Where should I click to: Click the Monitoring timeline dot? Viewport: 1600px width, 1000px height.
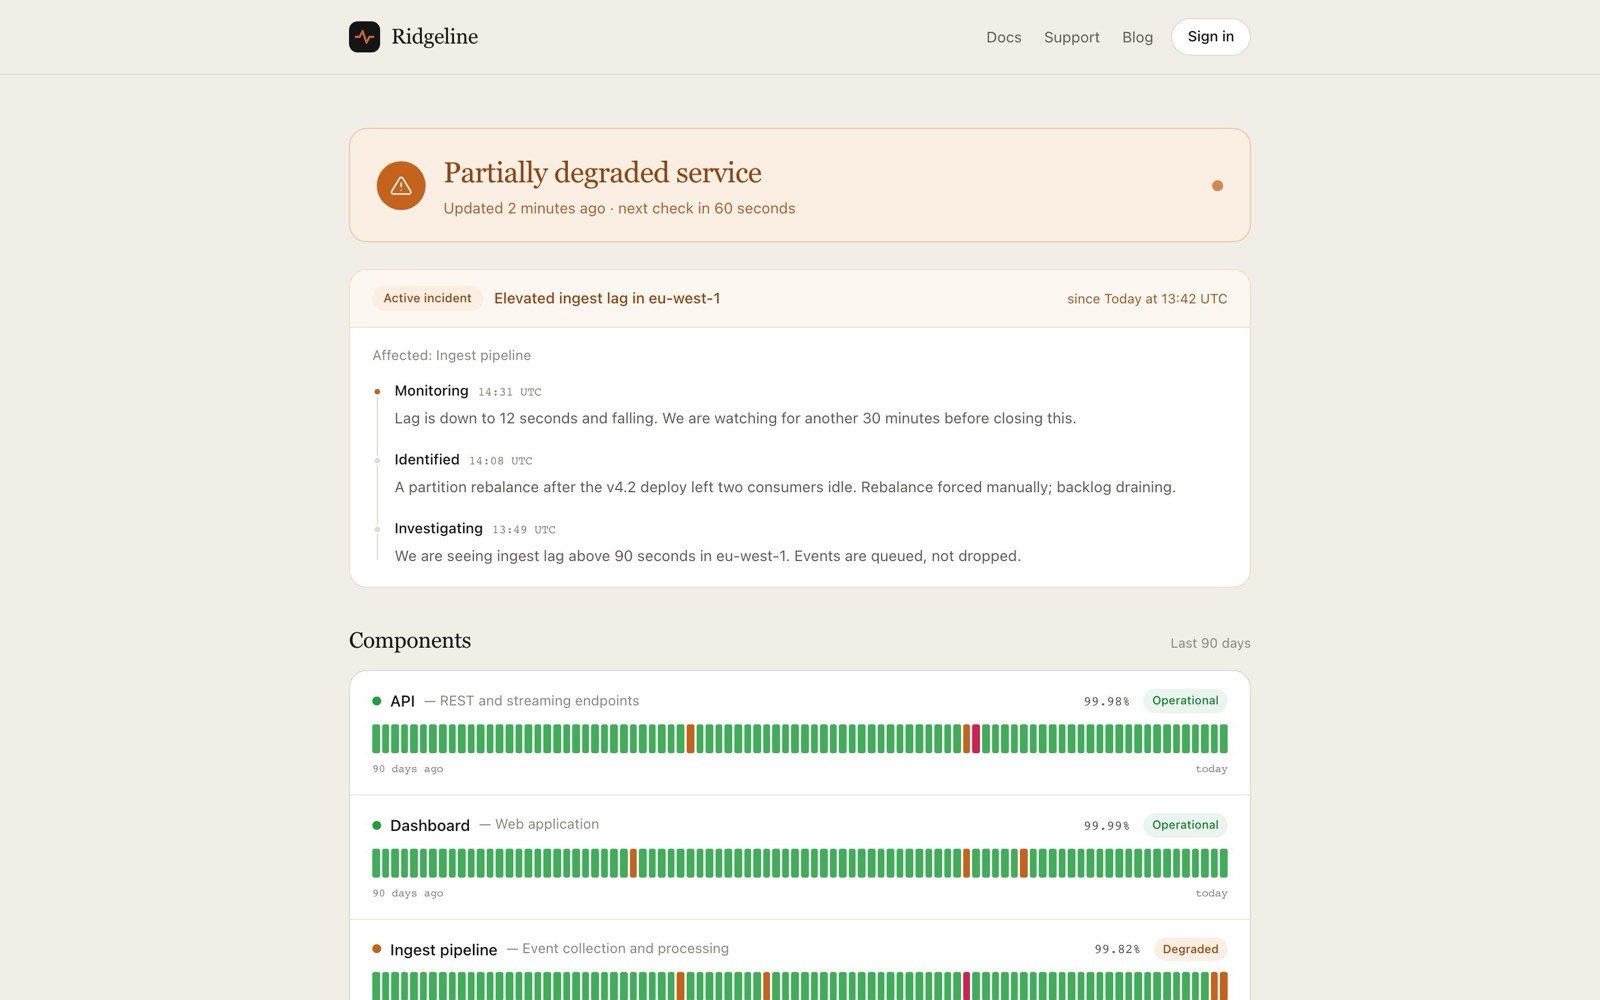click(377, 392)
